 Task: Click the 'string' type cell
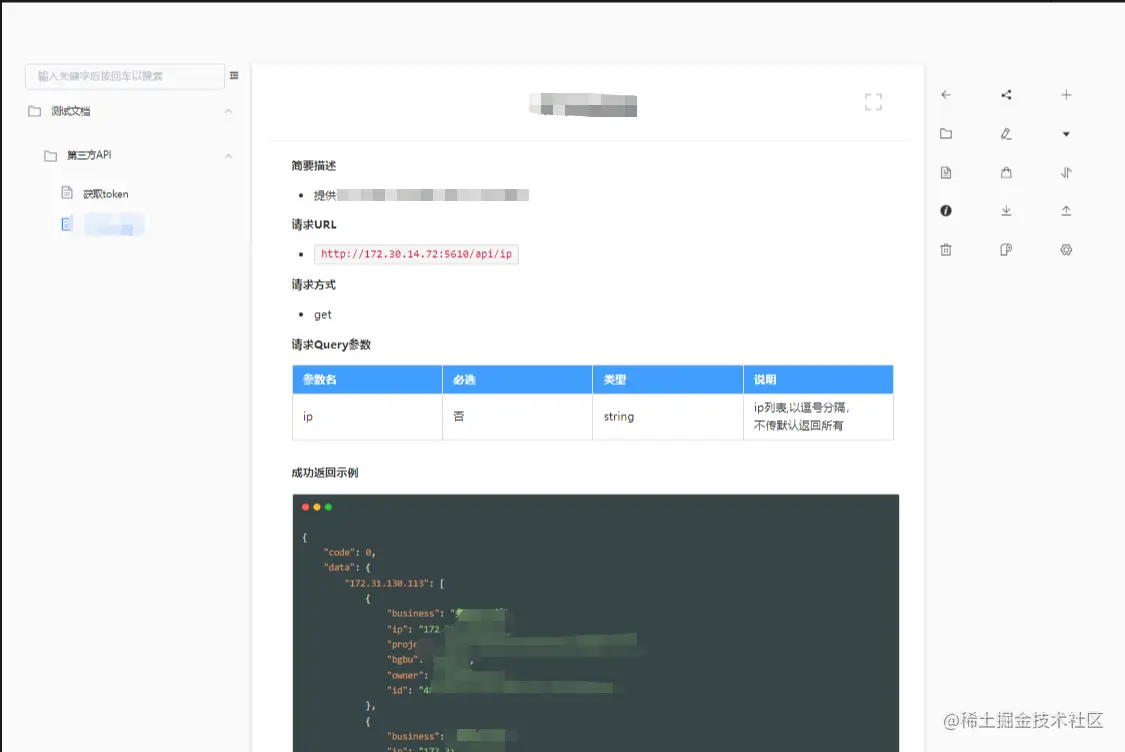tap(668, 417)
